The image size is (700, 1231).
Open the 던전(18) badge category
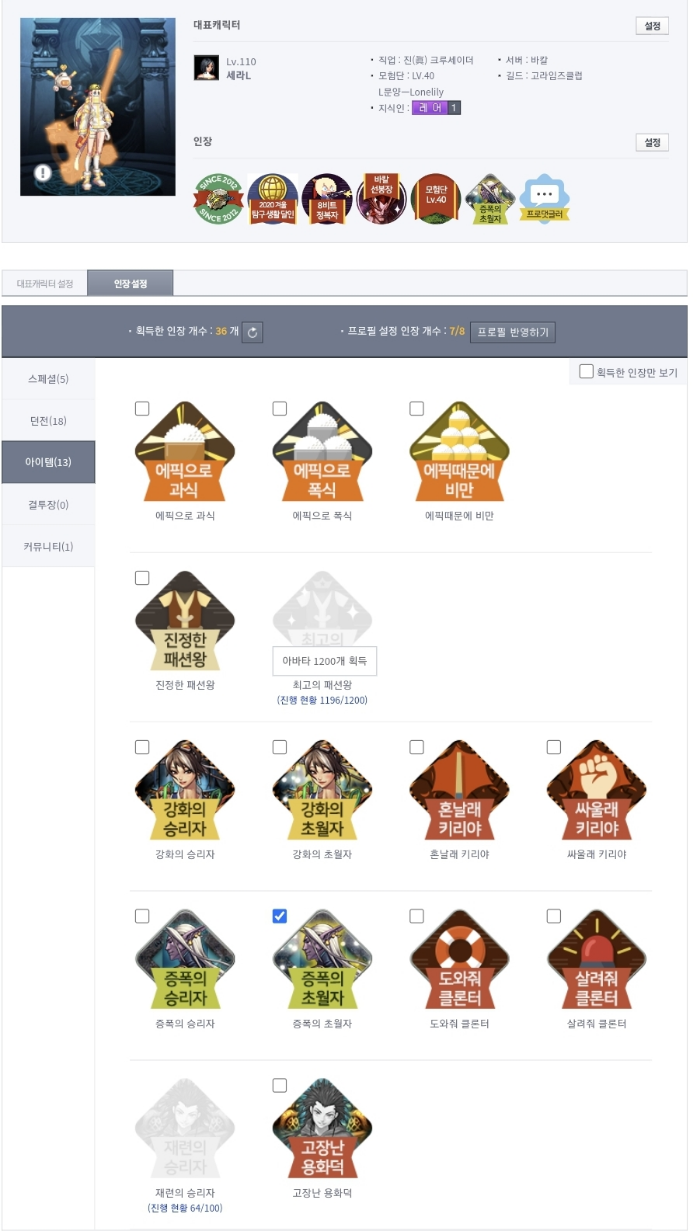pyautogui.click(x=49, y=420)
